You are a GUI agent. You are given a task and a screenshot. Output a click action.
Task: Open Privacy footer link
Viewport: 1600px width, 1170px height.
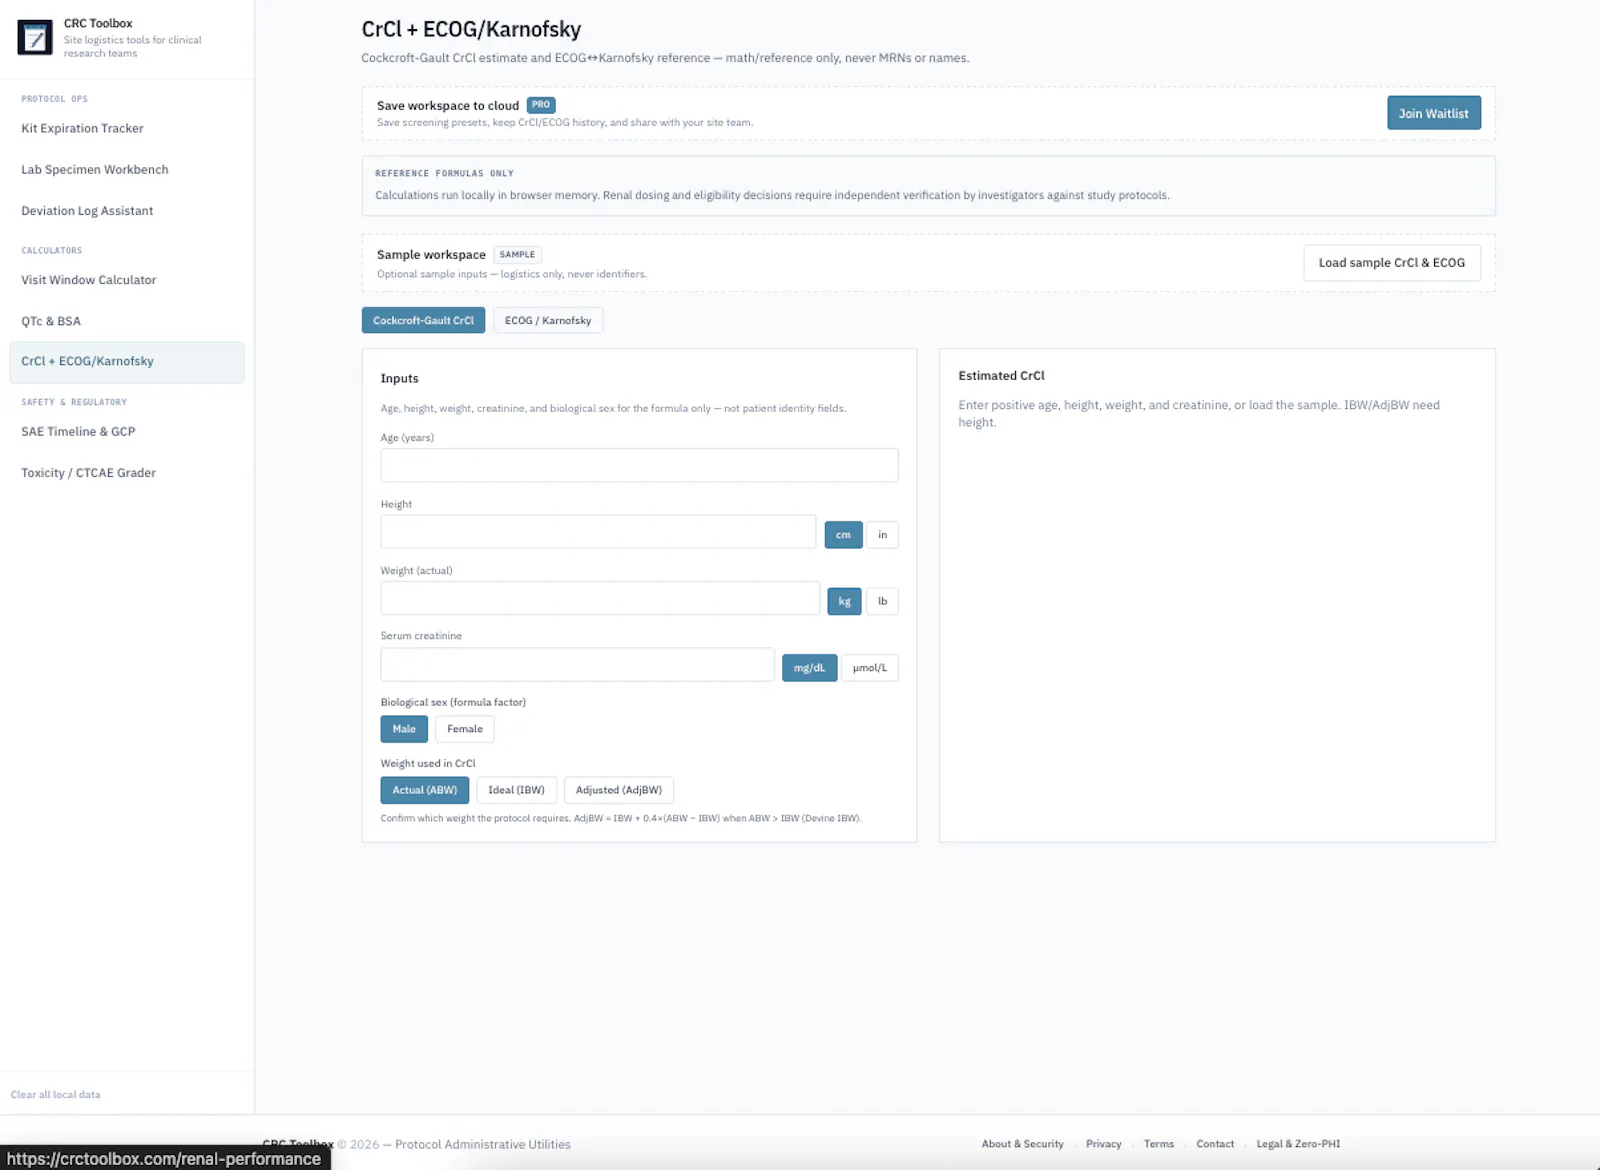coord(1103,1144)
